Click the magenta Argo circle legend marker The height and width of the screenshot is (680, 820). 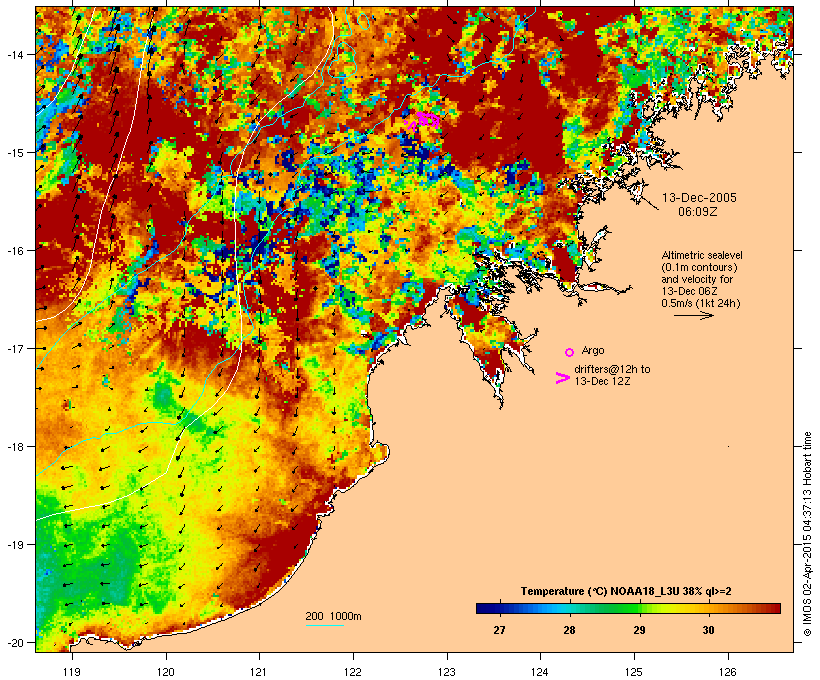[x=570, y=352]
